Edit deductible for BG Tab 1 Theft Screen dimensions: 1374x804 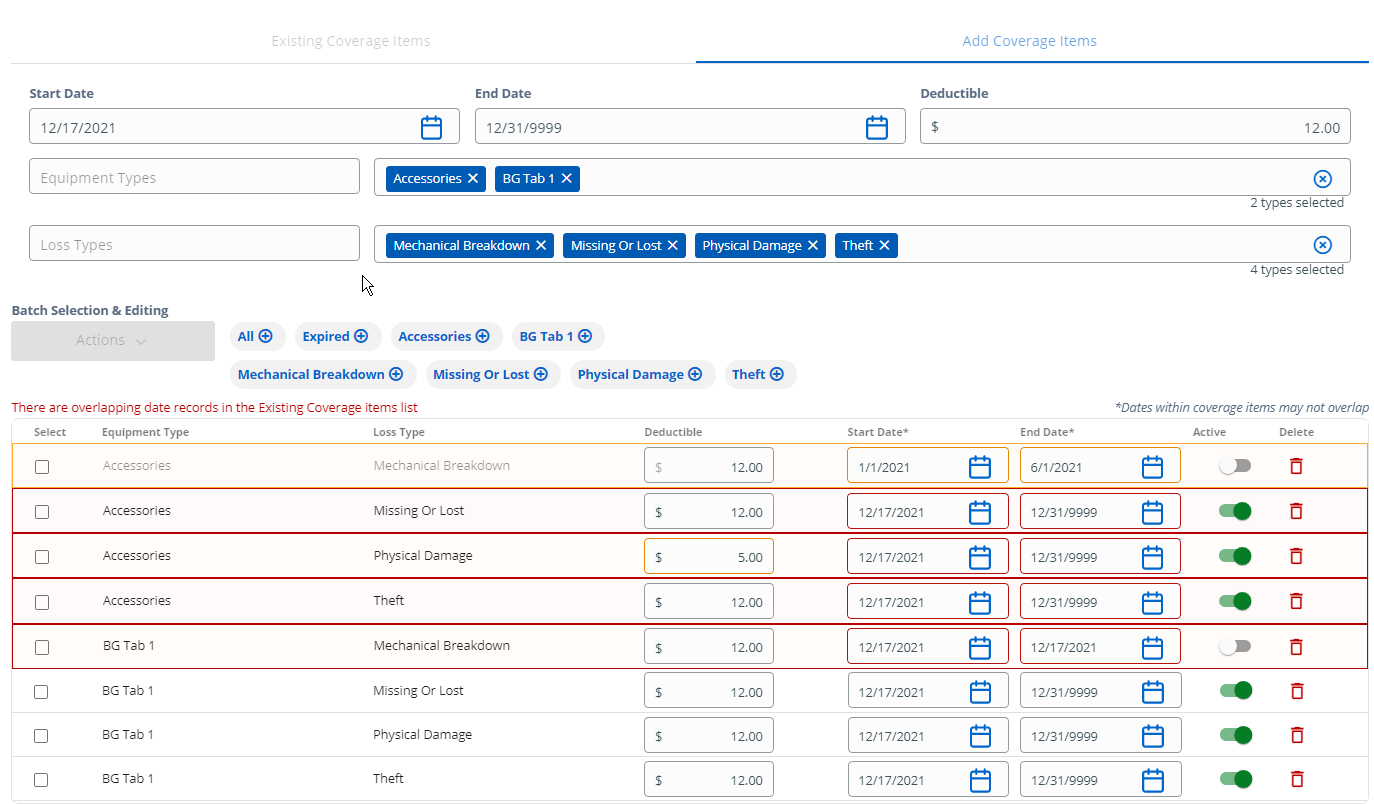[x=709, y=780]
